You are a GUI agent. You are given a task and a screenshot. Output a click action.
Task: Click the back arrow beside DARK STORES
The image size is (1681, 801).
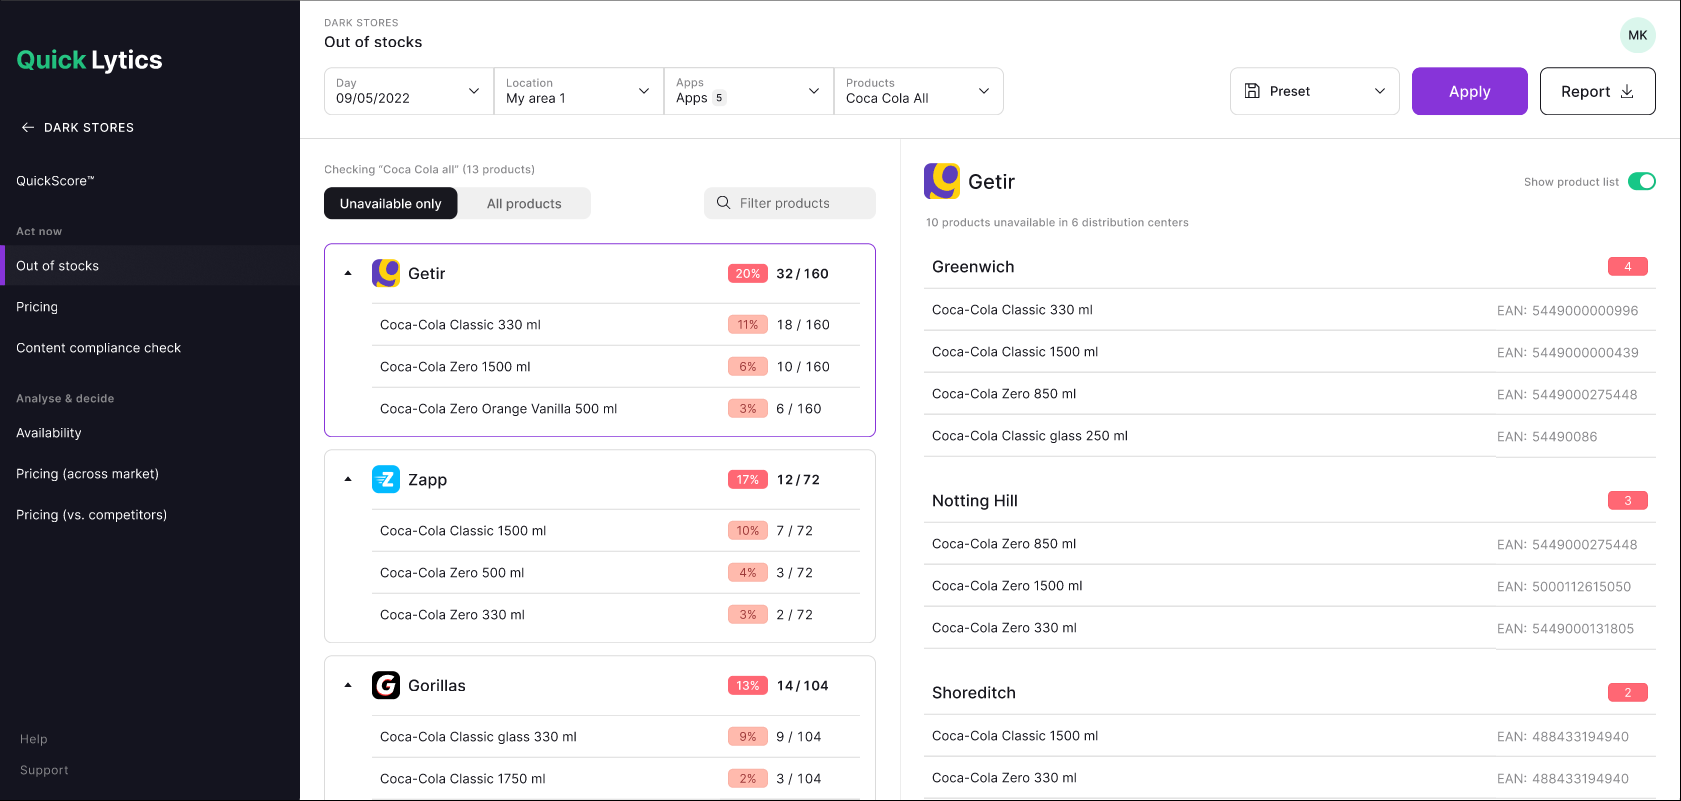coord(28,128)
